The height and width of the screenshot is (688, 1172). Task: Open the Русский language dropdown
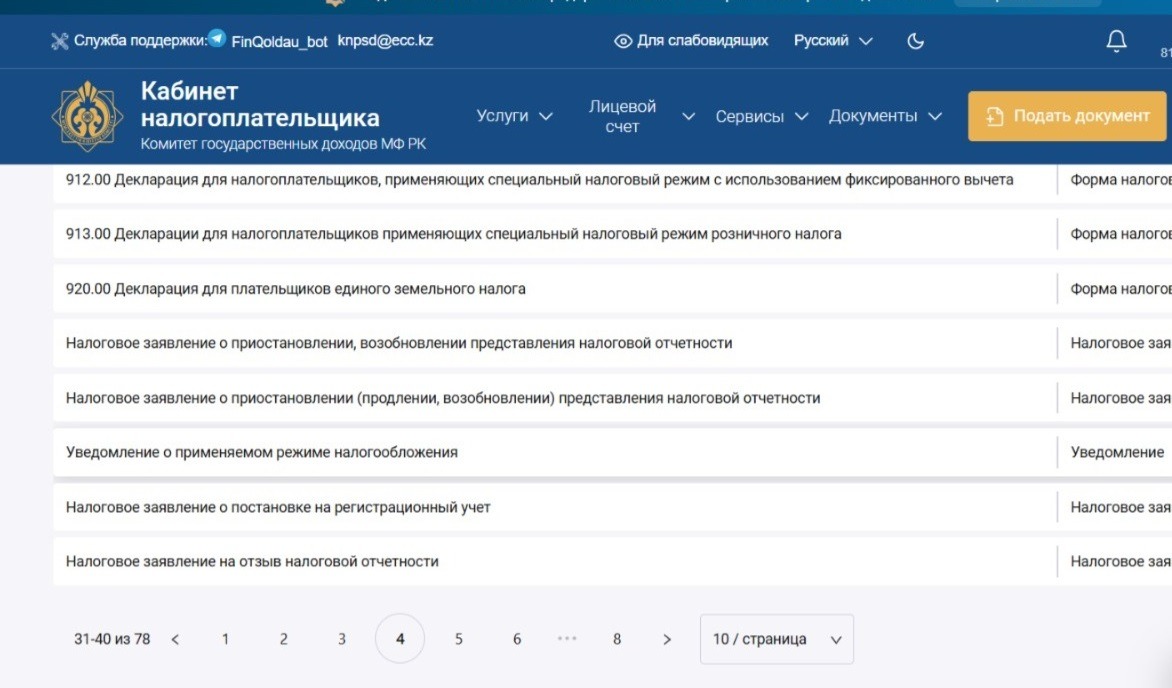point(832,41)
